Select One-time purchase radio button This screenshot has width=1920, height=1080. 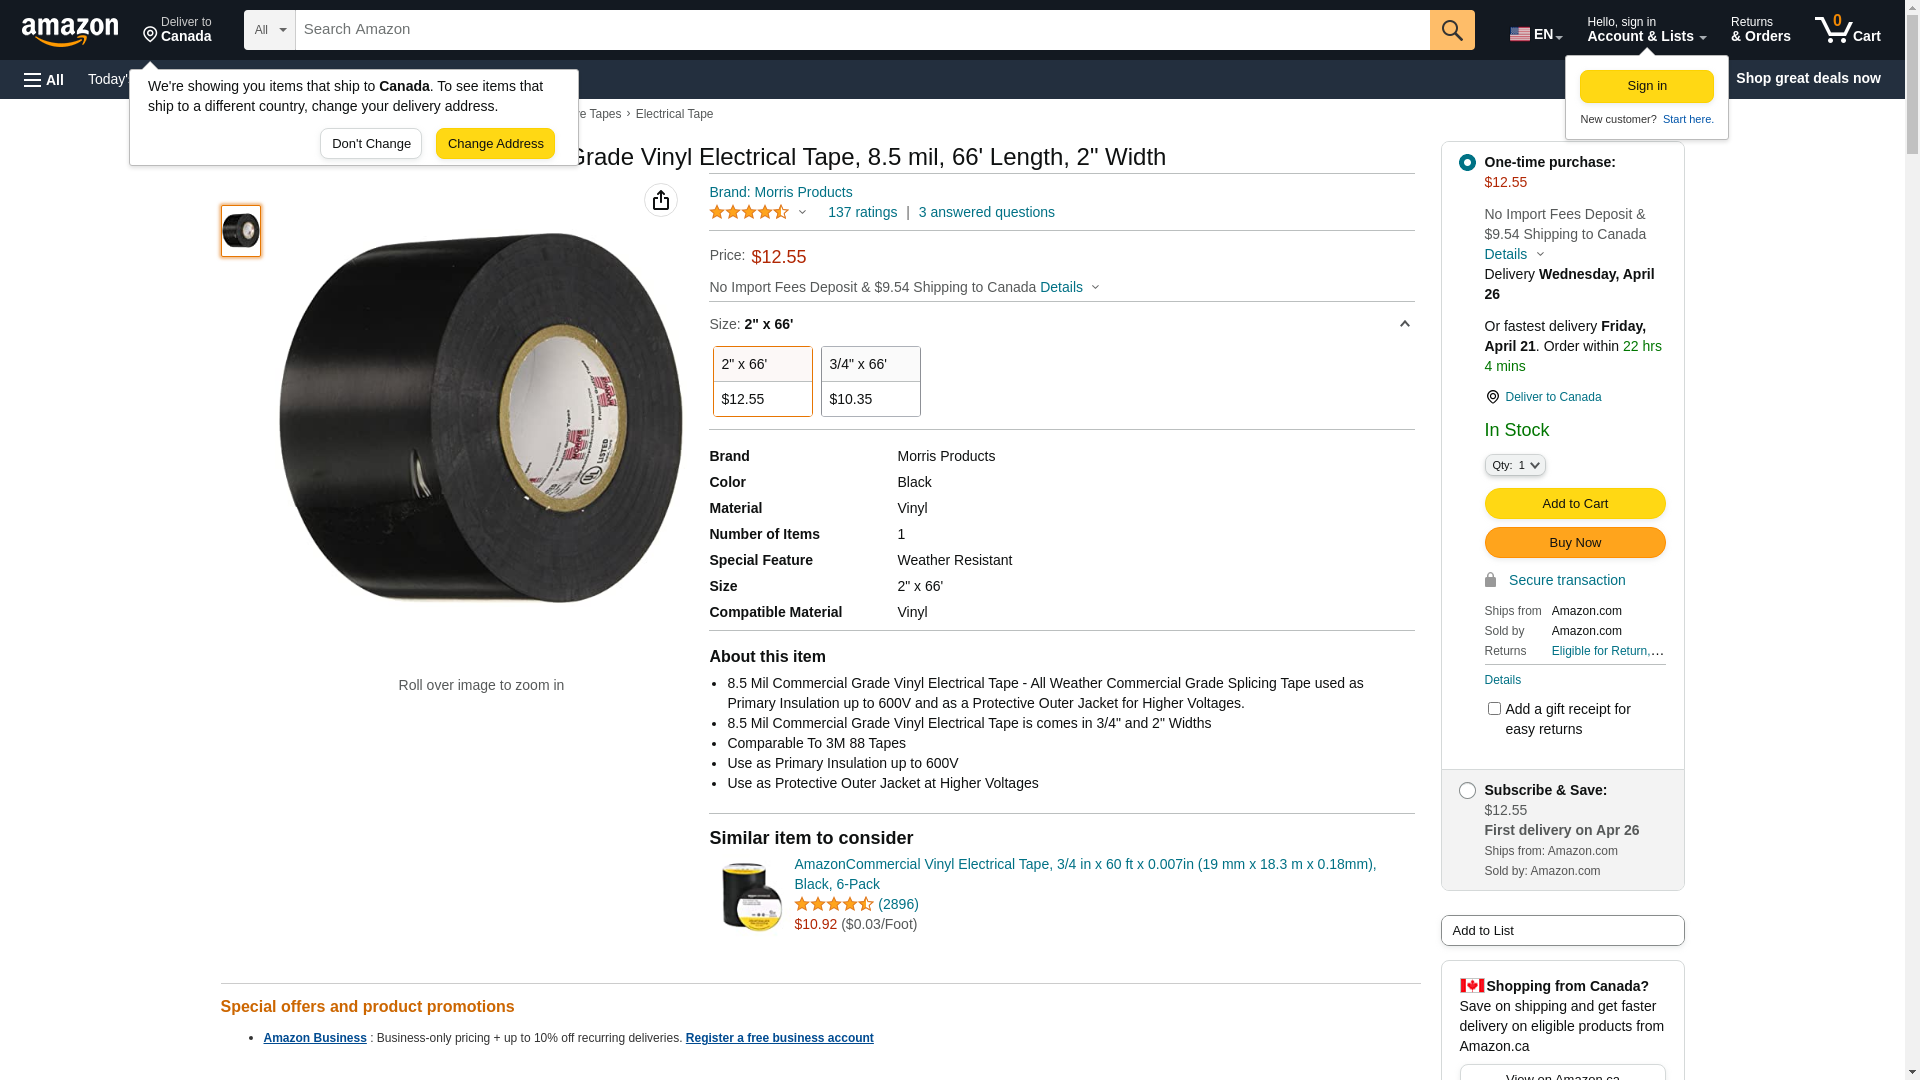pos(1467,162)
